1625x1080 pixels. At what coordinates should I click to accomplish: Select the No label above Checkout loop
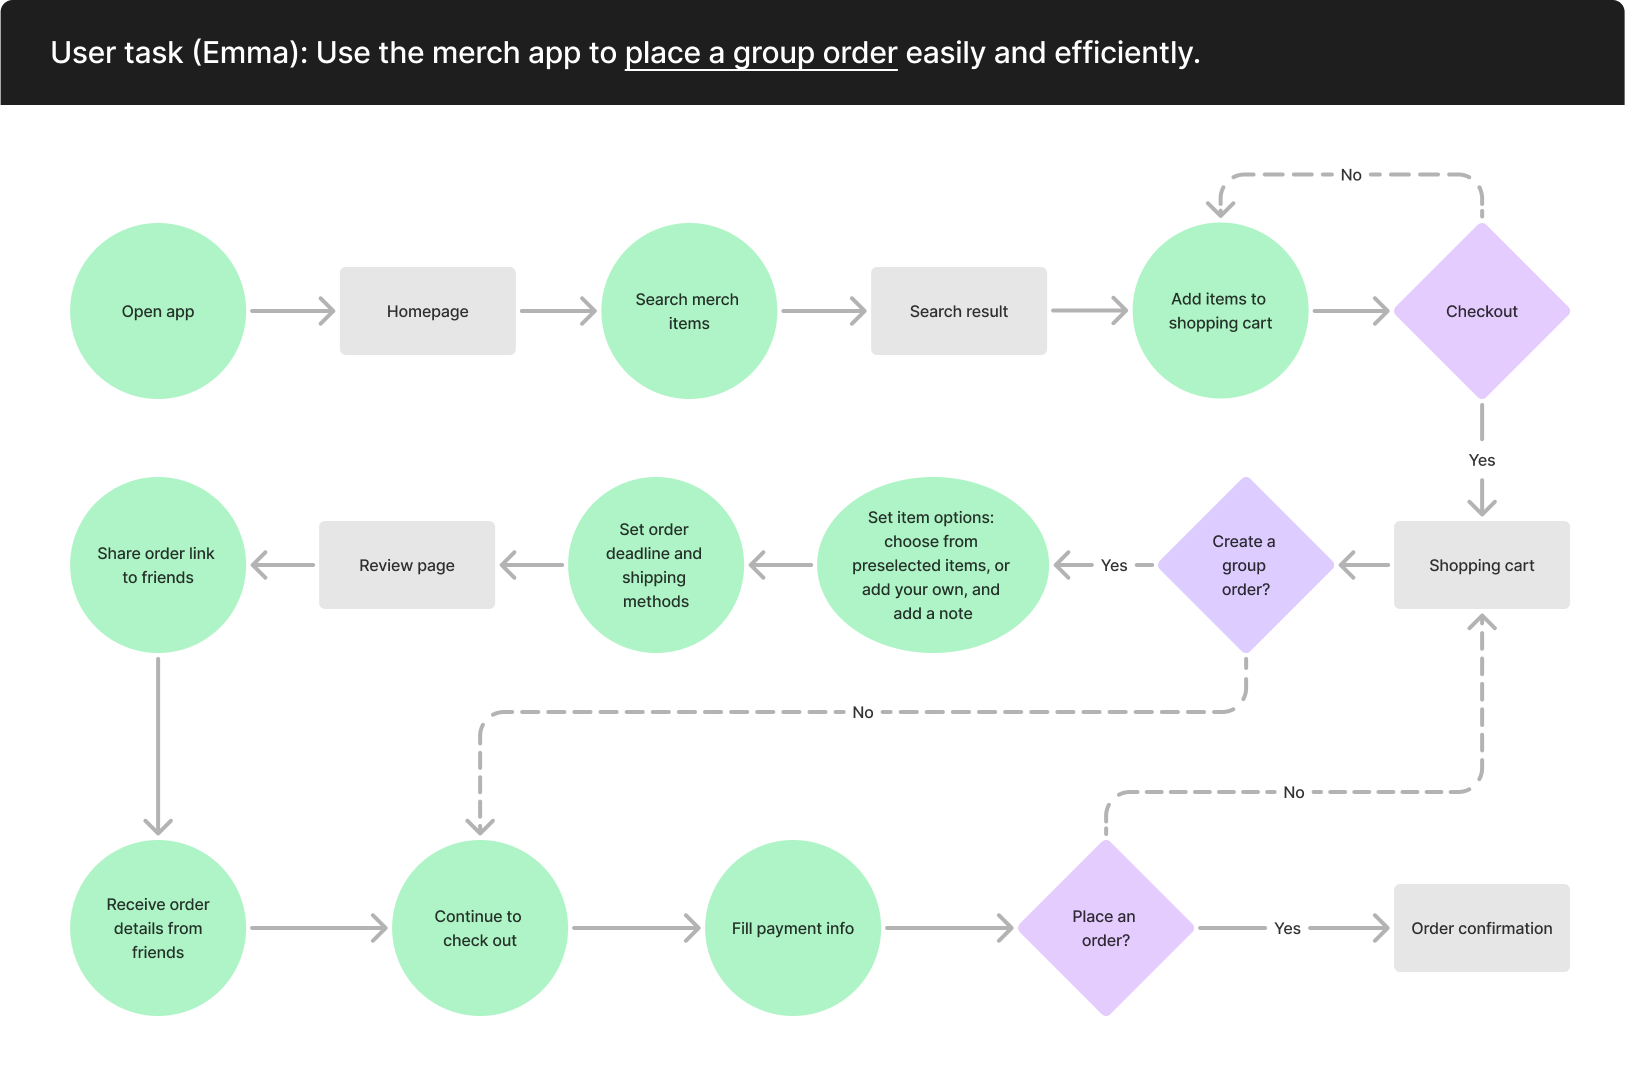click(x=1351, y=175)
